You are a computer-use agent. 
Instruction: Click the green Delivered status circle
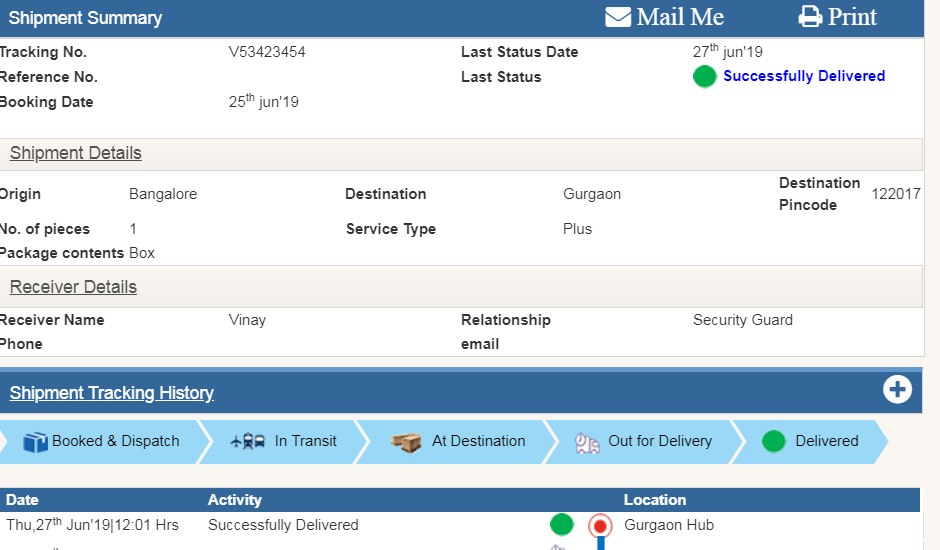(773, 441)
